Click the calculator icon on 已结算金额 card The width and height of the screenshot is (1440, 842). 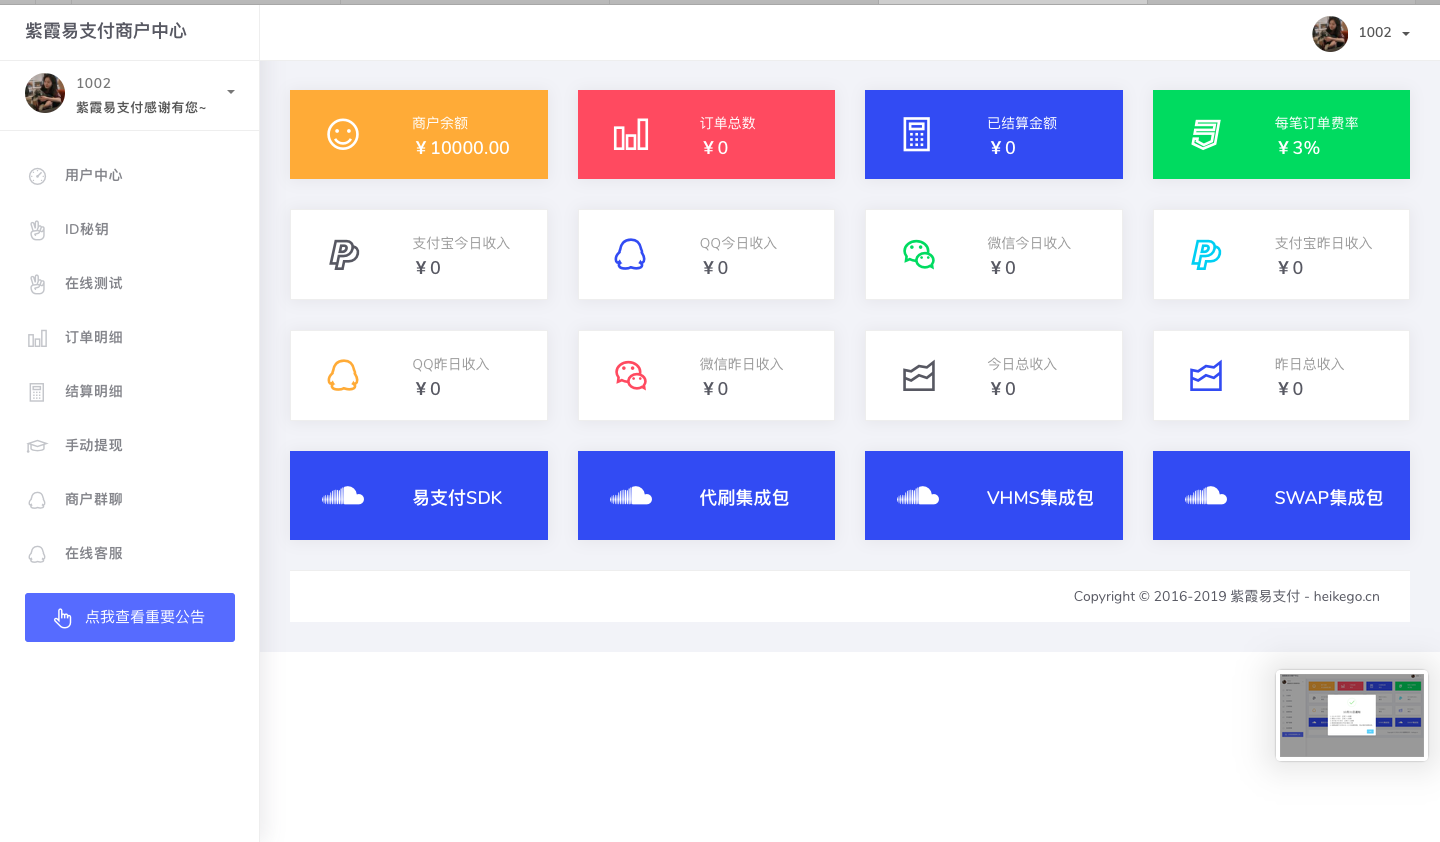pyautogui.click(x=917, y=135)
